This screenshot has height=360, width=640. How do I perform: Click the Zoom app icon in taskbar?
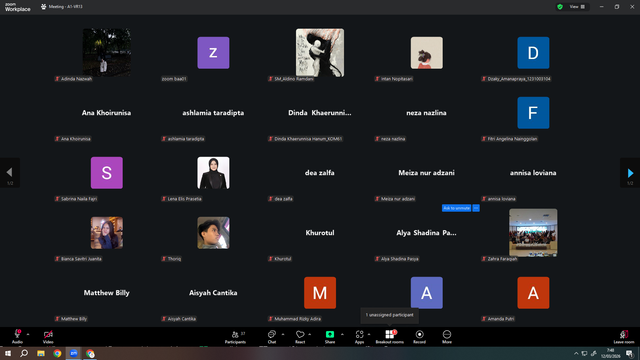(73, 353)
